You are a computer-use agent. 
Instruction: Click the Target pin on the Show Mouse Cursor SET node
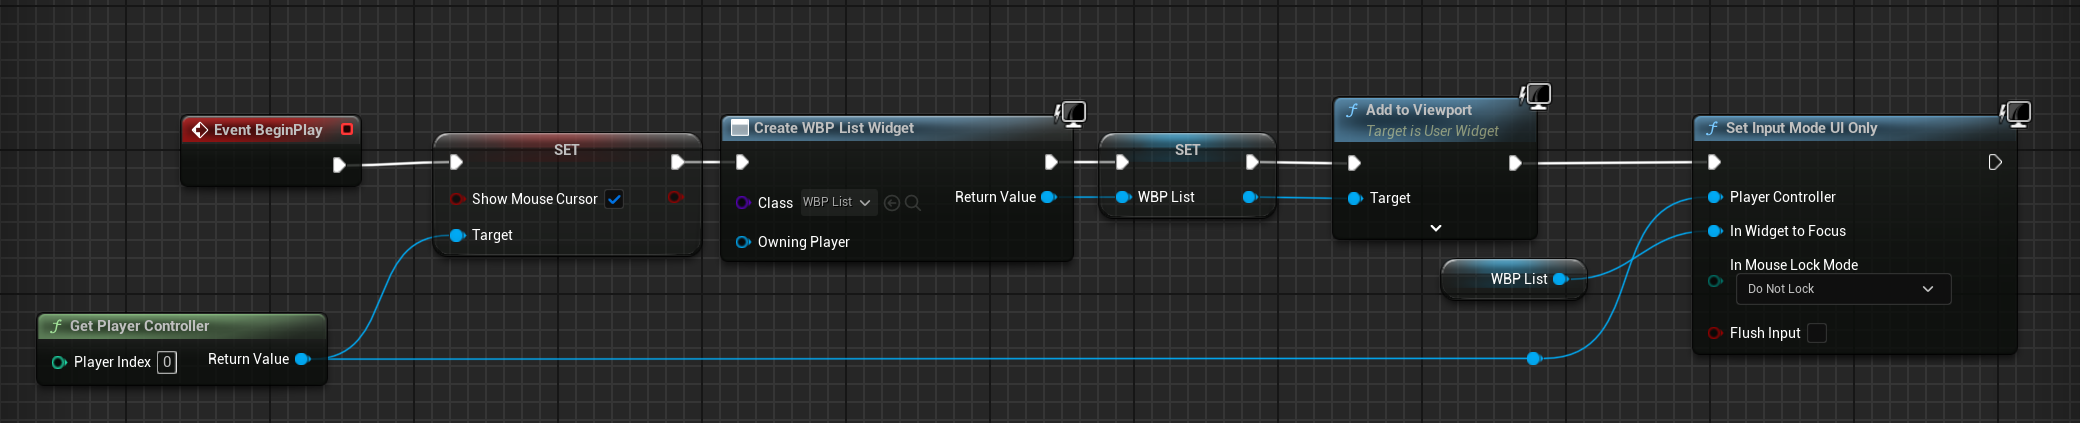click(x=457, y=235)
